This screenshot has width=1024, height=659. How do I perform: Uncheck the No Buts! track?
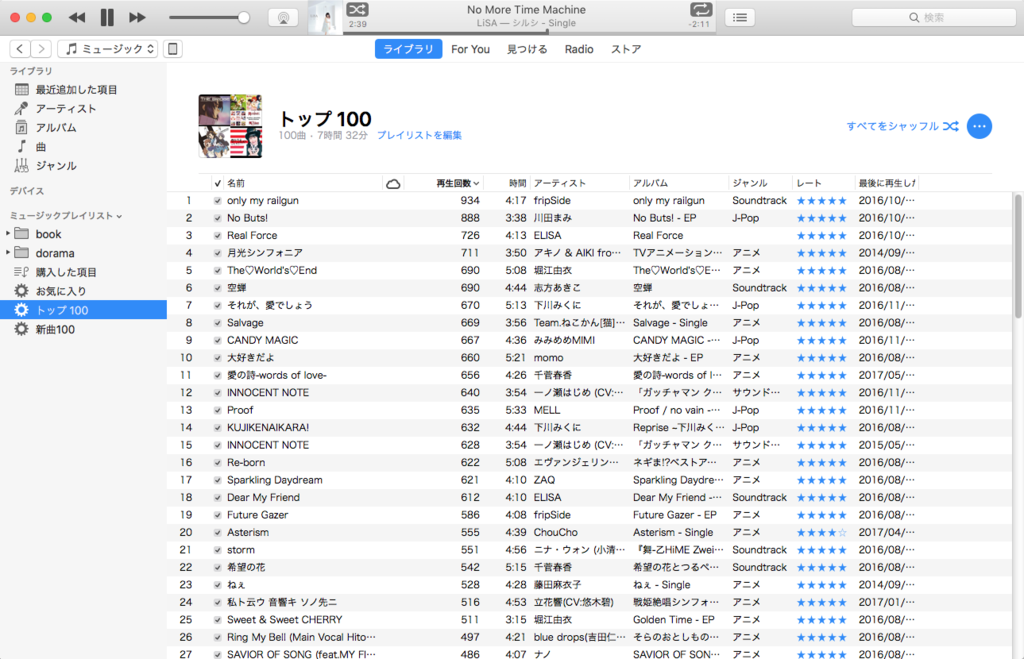217,218
